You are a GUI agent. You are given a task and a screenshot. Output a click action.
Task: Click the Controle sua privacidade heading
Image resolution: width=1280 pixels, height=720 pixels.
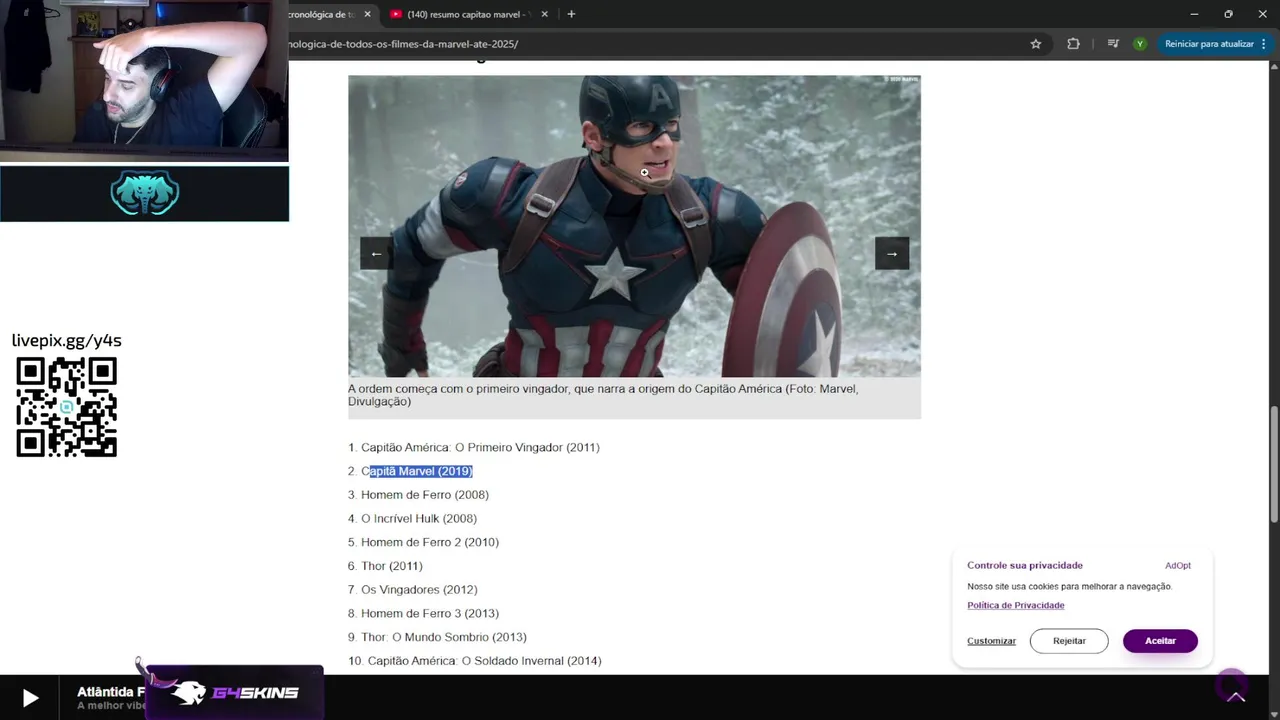[1025, 566]
